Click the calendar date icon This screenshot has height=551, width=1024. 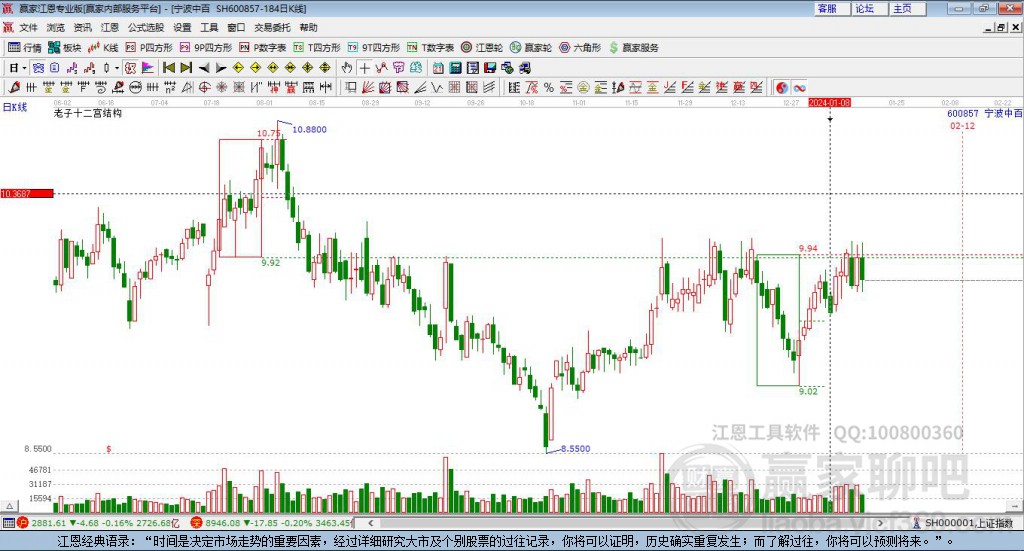(x=438, y=68)
